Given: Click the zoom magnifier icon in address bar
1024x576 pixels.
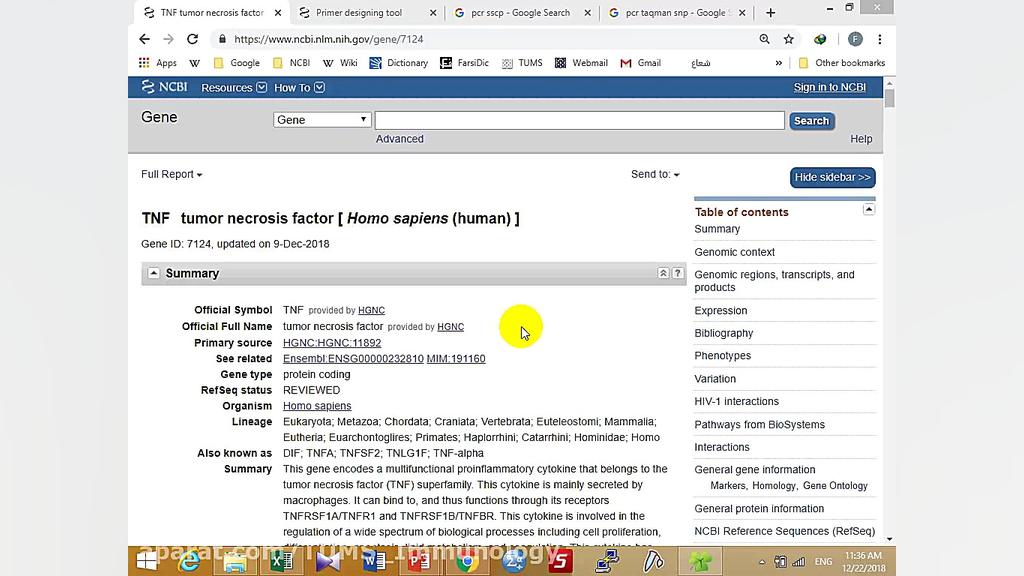Looking at the screenshot, I should tap(764, 39).
